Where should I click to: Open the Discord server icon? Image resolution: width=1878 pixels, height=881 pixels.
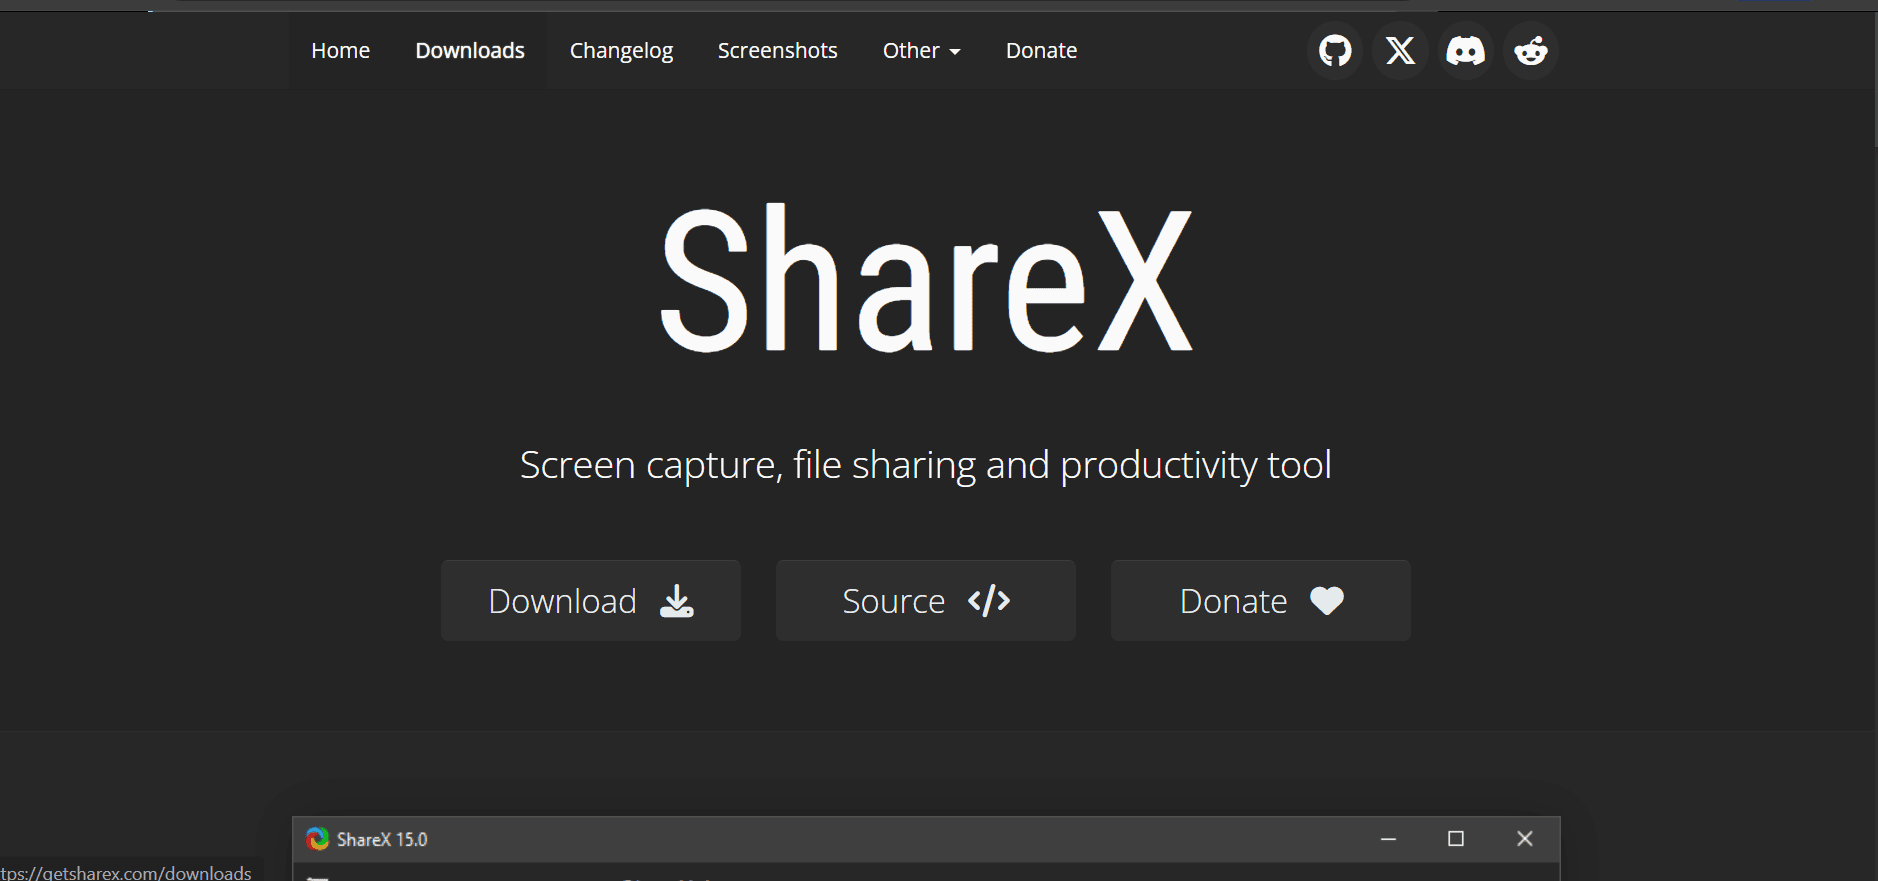[1466, 50]
